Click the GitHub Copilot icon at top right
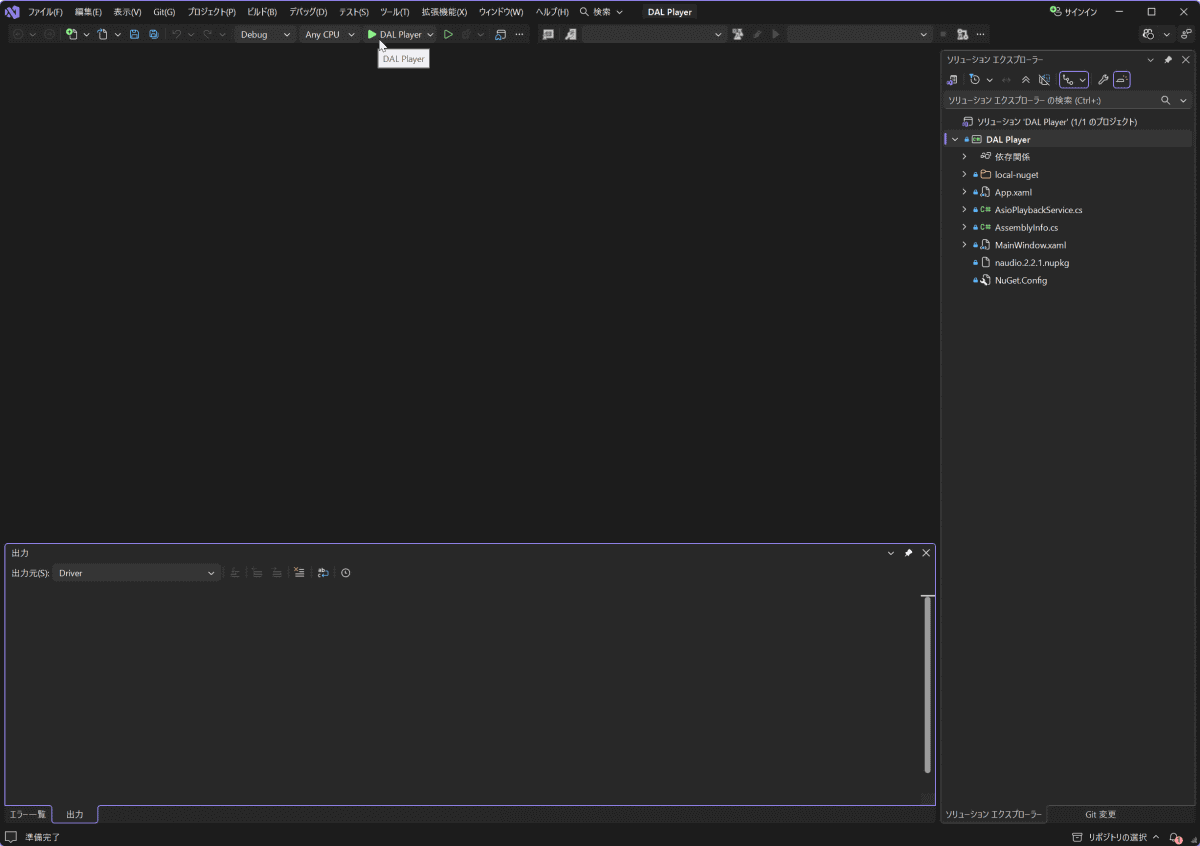 tap(1148, 34)
